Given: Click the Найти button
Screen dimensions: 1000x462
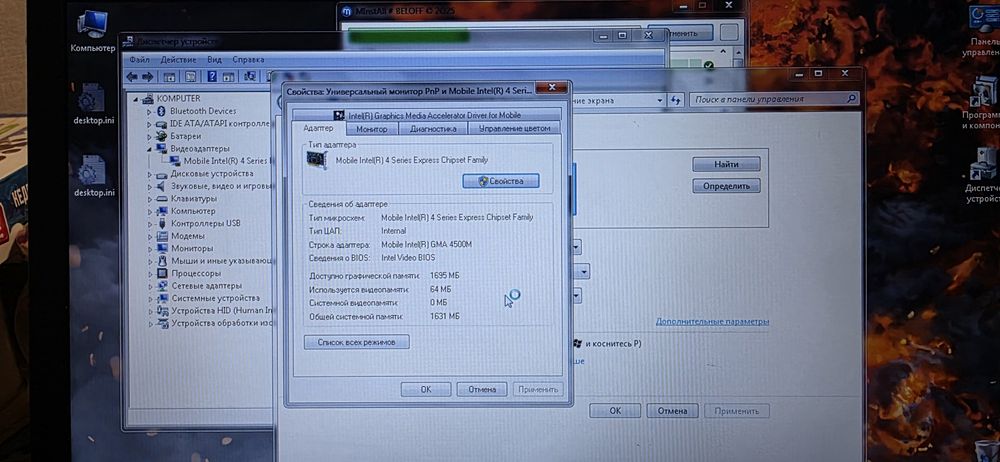Looking at the screenshot, I should tap(726, 164).
